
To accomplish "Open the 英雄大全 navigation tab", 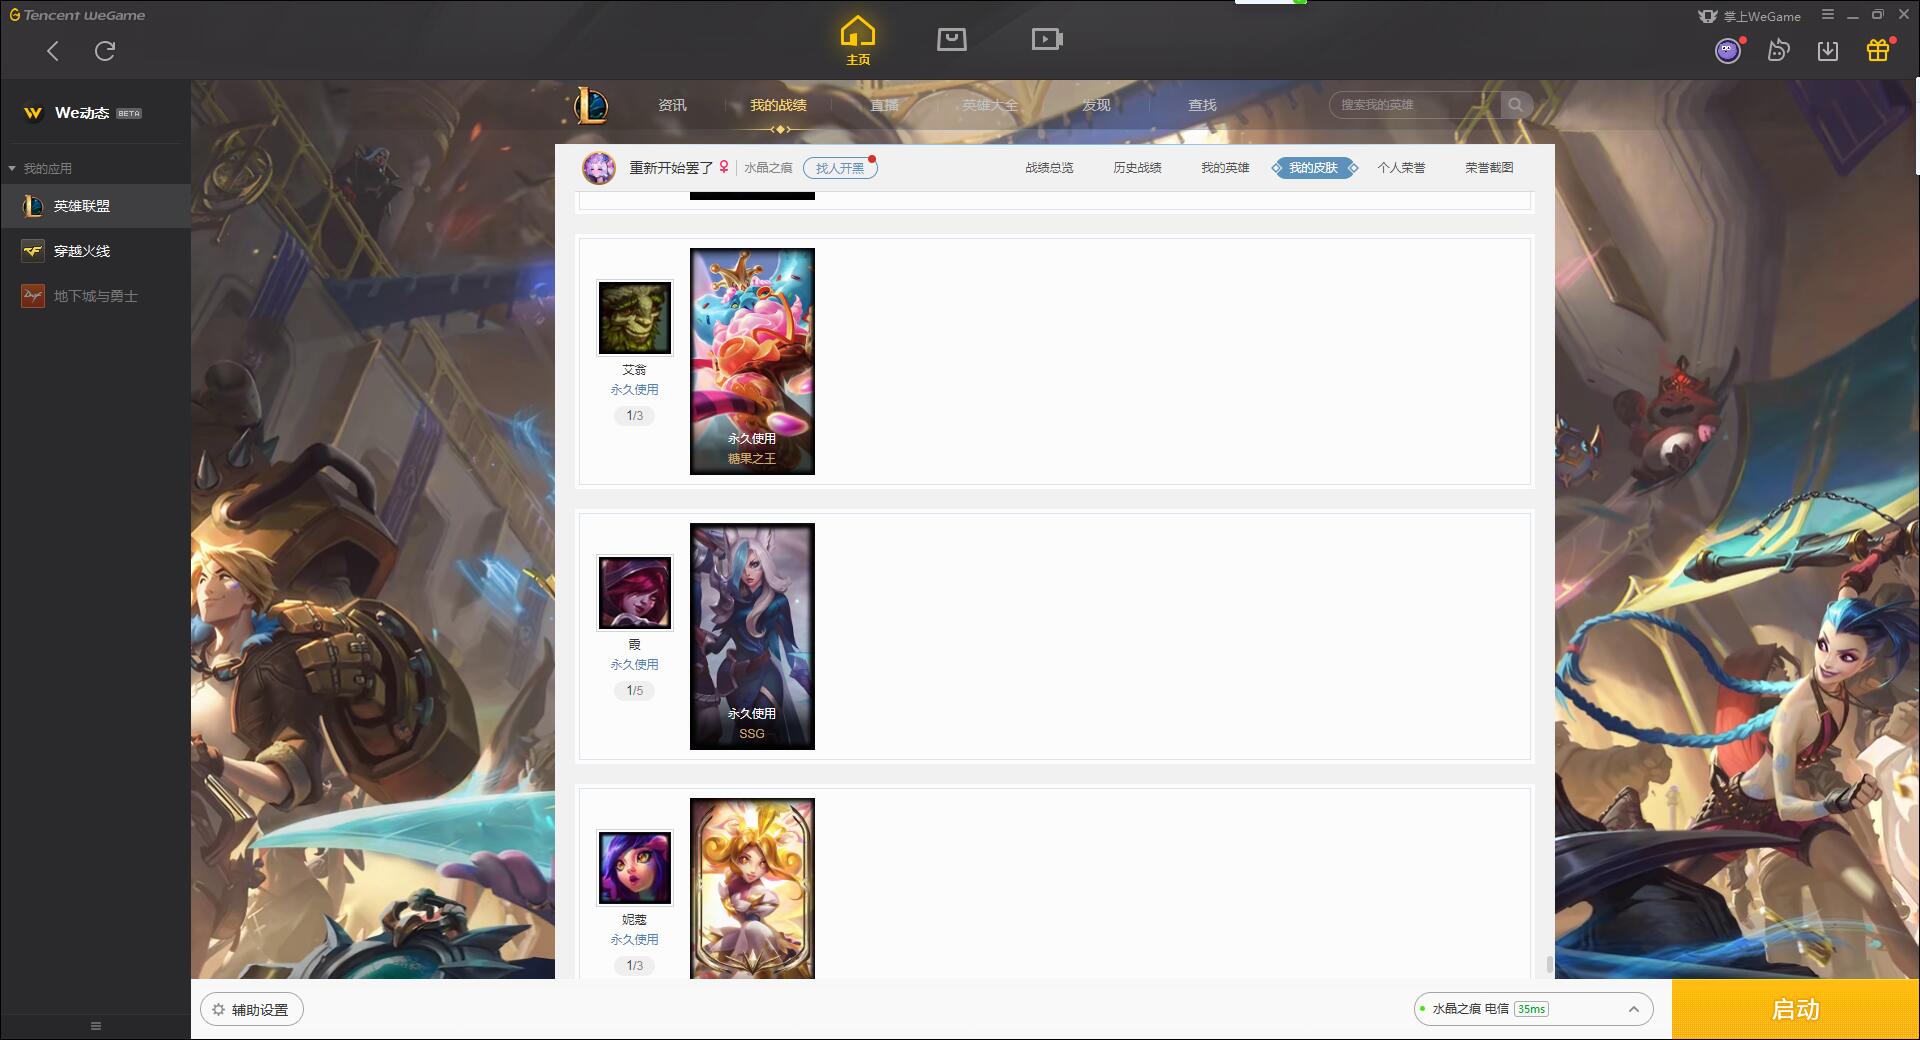I will 990,105.
